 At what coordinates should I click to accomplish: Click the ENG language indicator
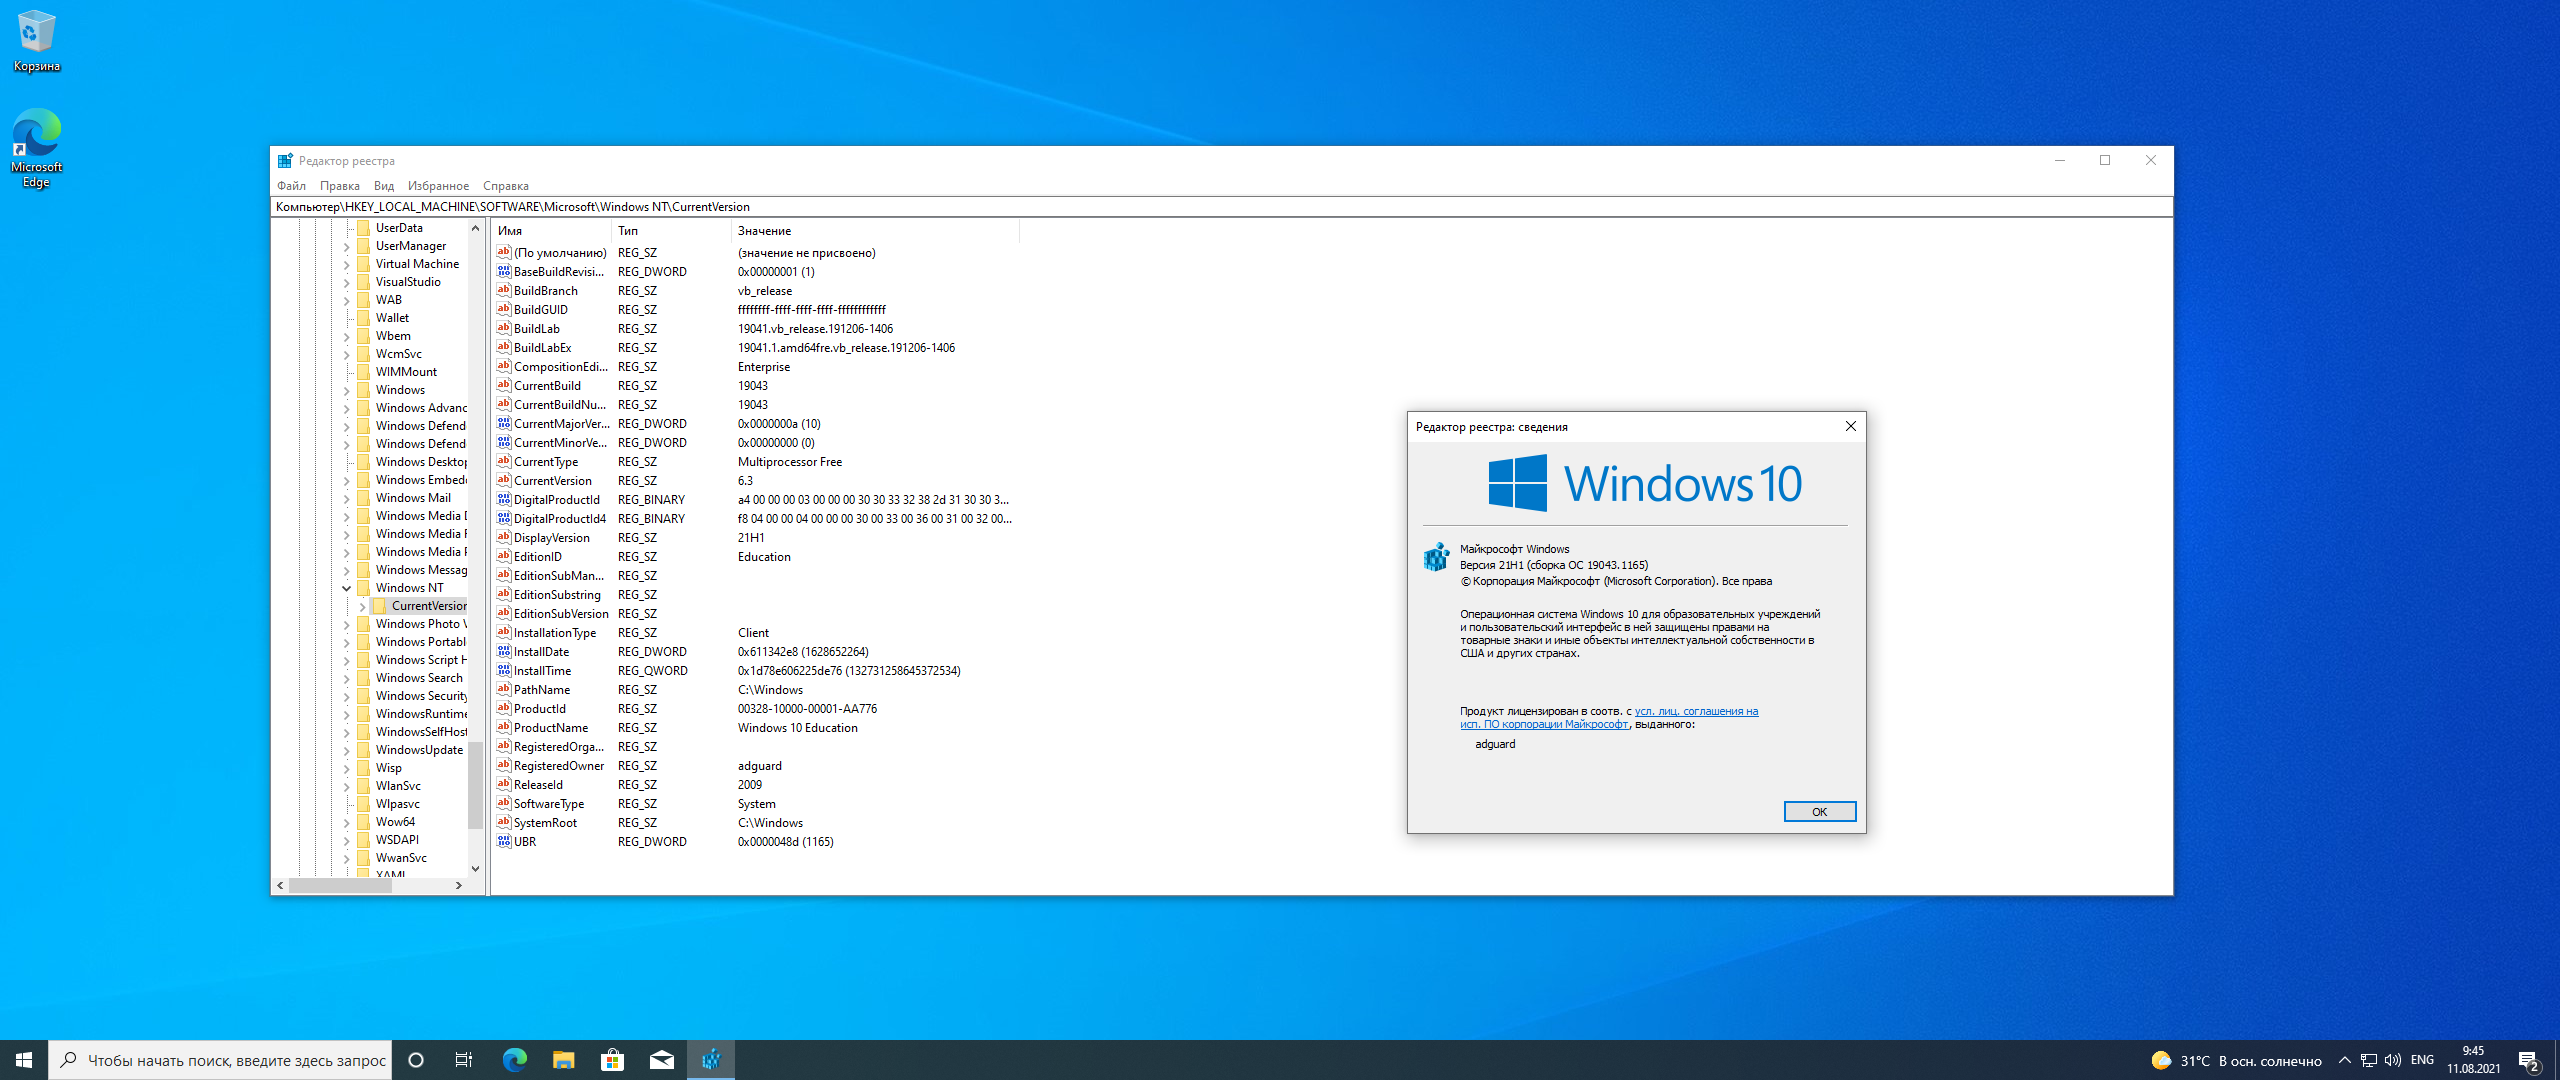point(2422,1060)
